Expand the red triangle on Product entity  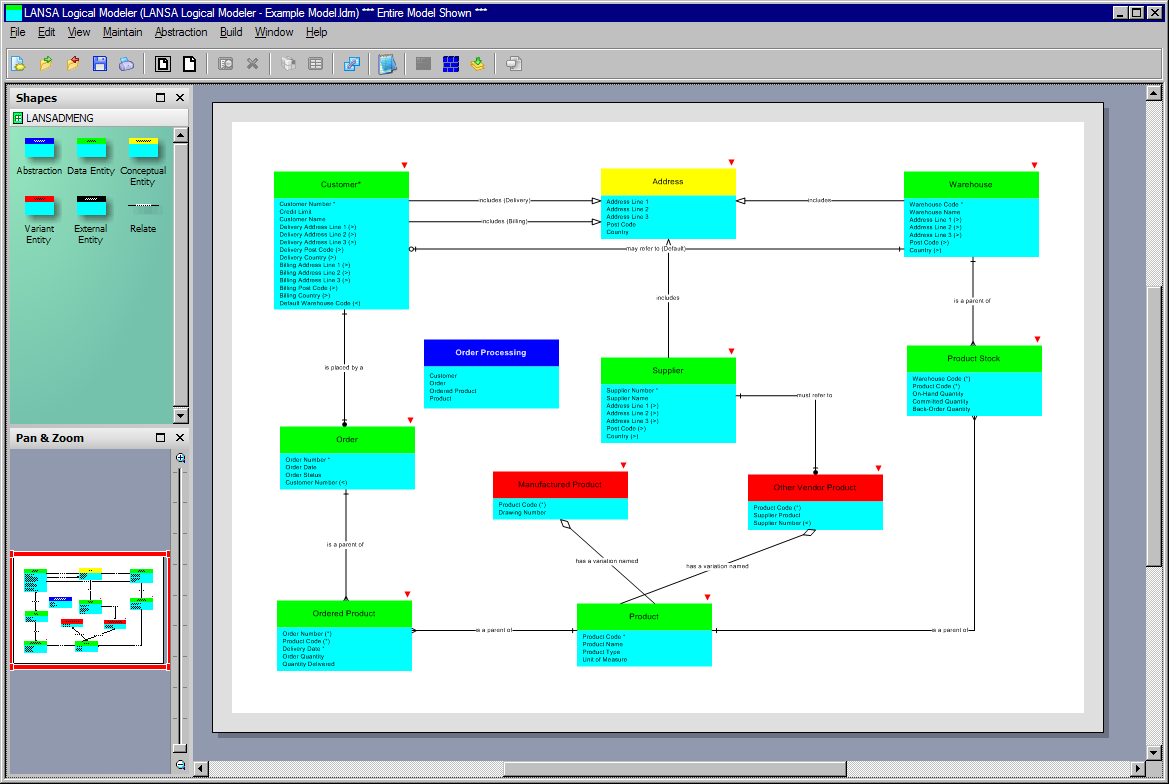tap(708, 598)
